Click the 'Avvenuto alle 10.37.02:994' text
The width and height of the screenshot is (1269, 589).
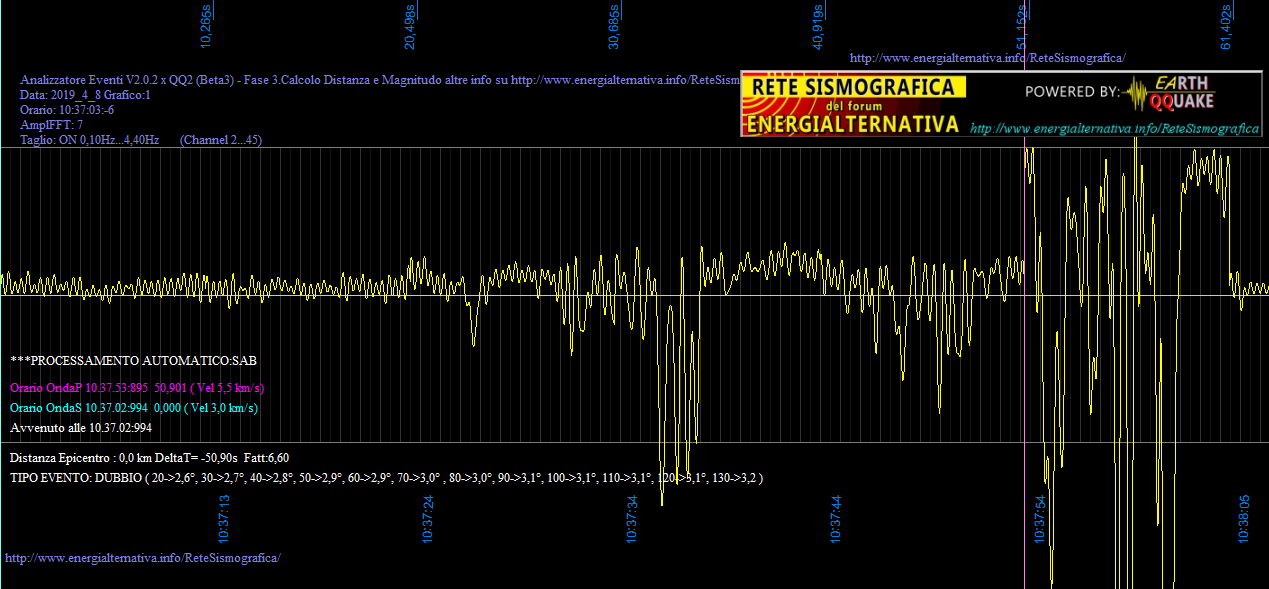click(x=81, y=428)
